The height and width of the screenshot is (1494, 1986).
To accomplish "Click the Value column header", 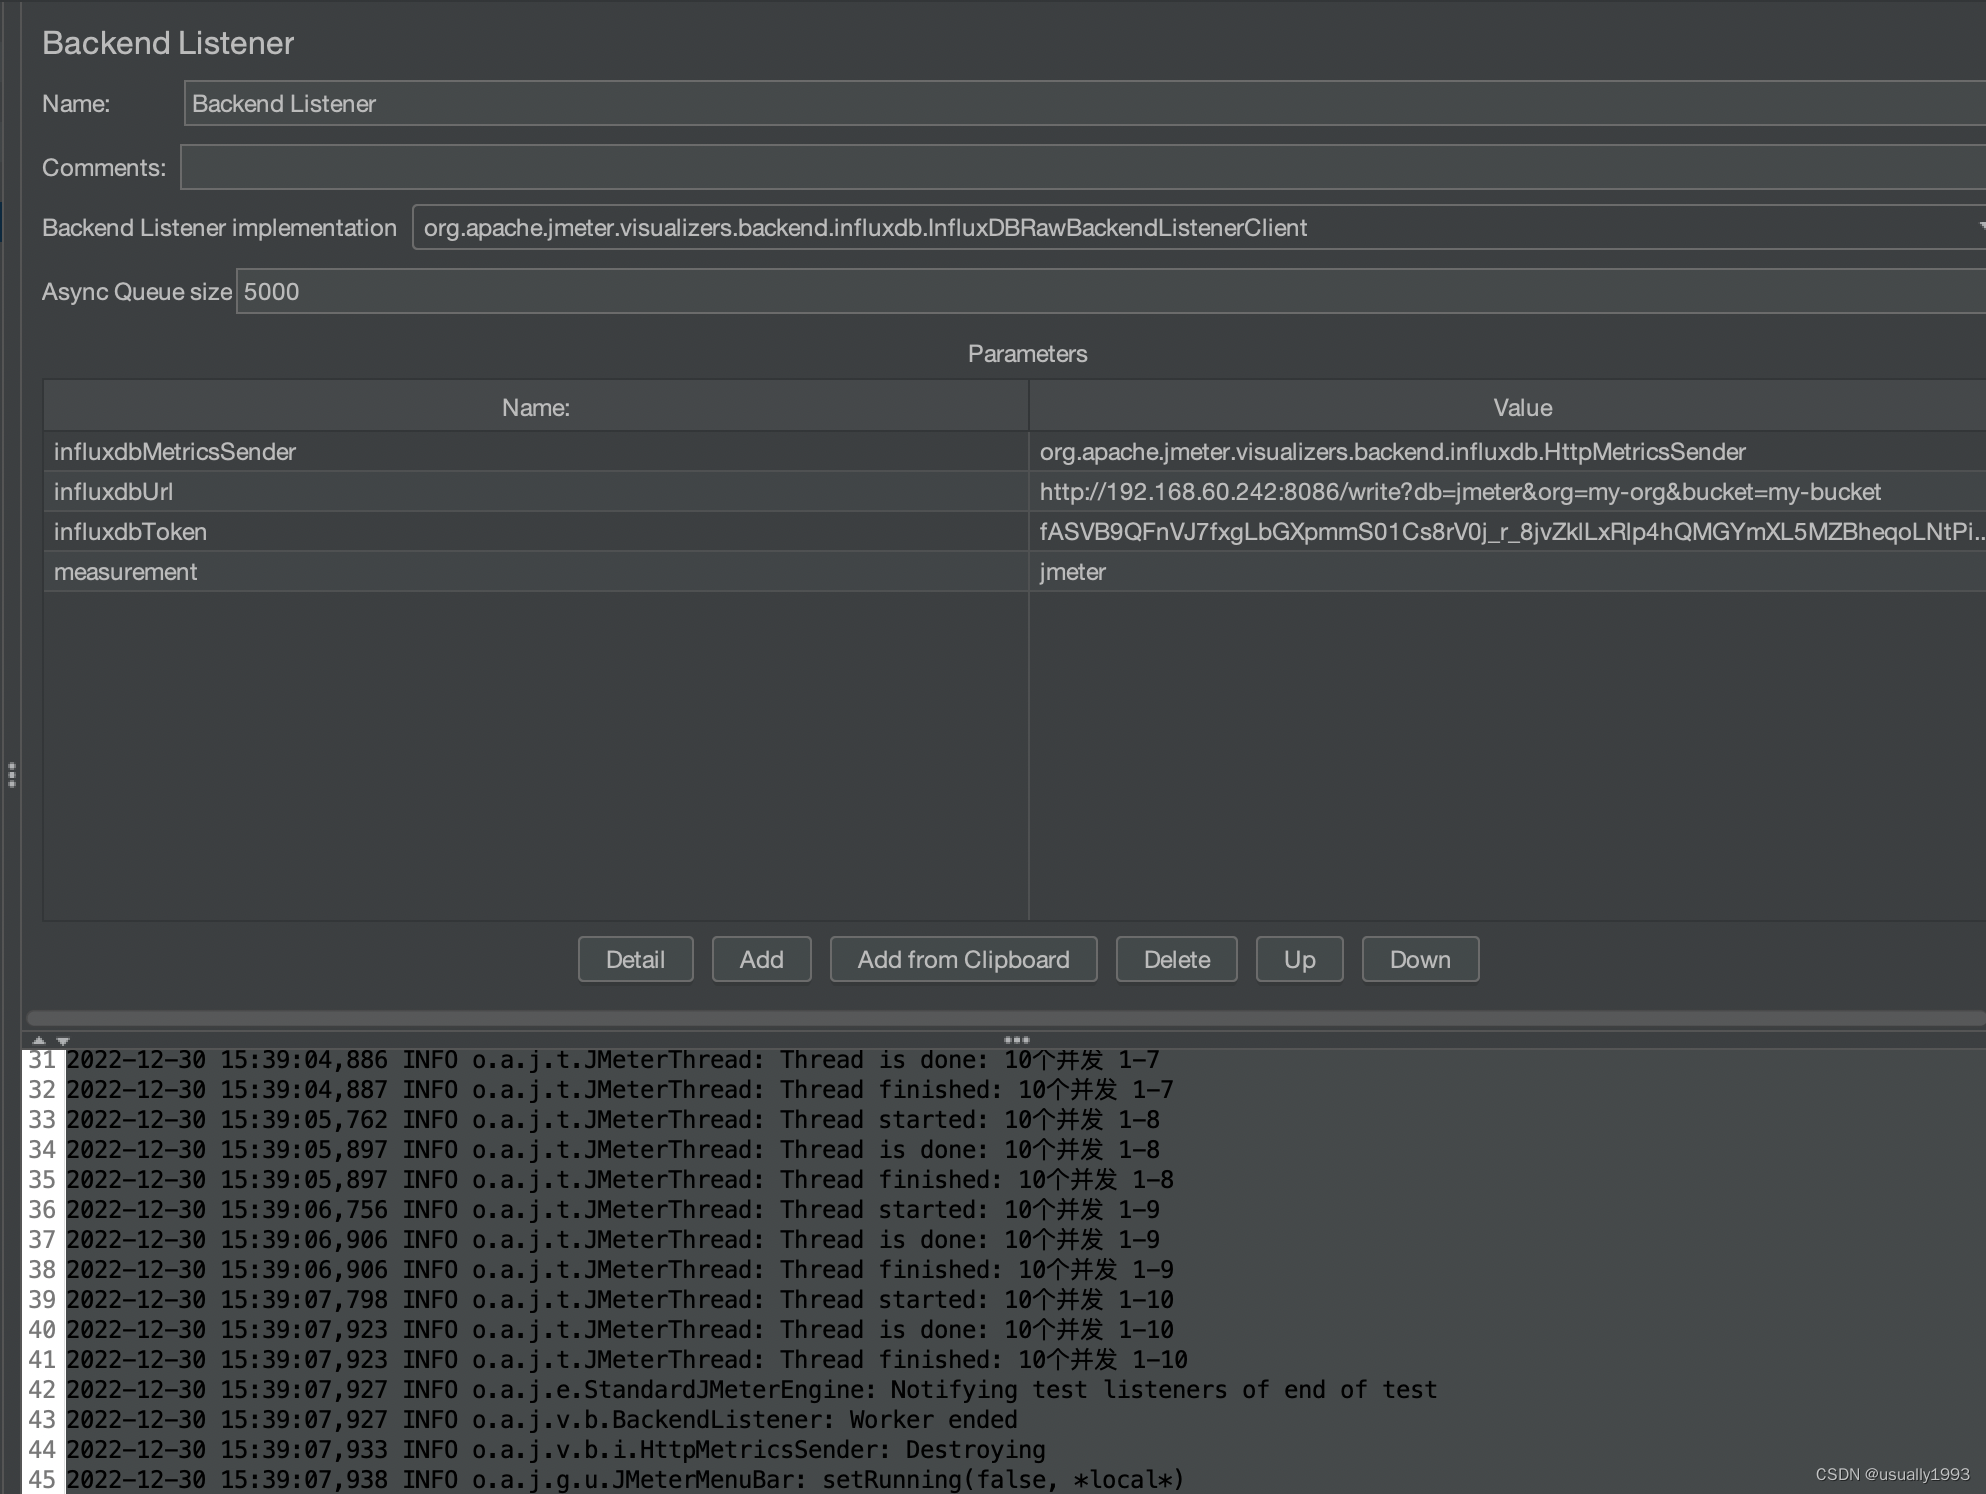I will point(1508,407).
